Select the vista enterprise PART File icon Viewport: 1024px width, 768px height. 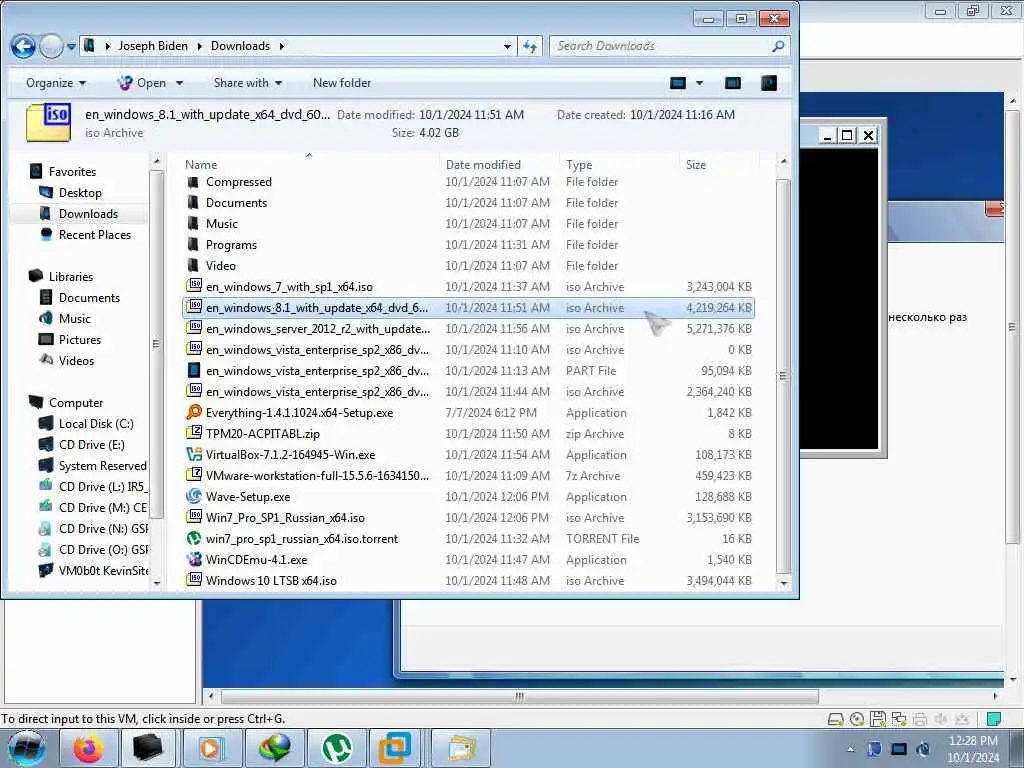pos(194,370)
